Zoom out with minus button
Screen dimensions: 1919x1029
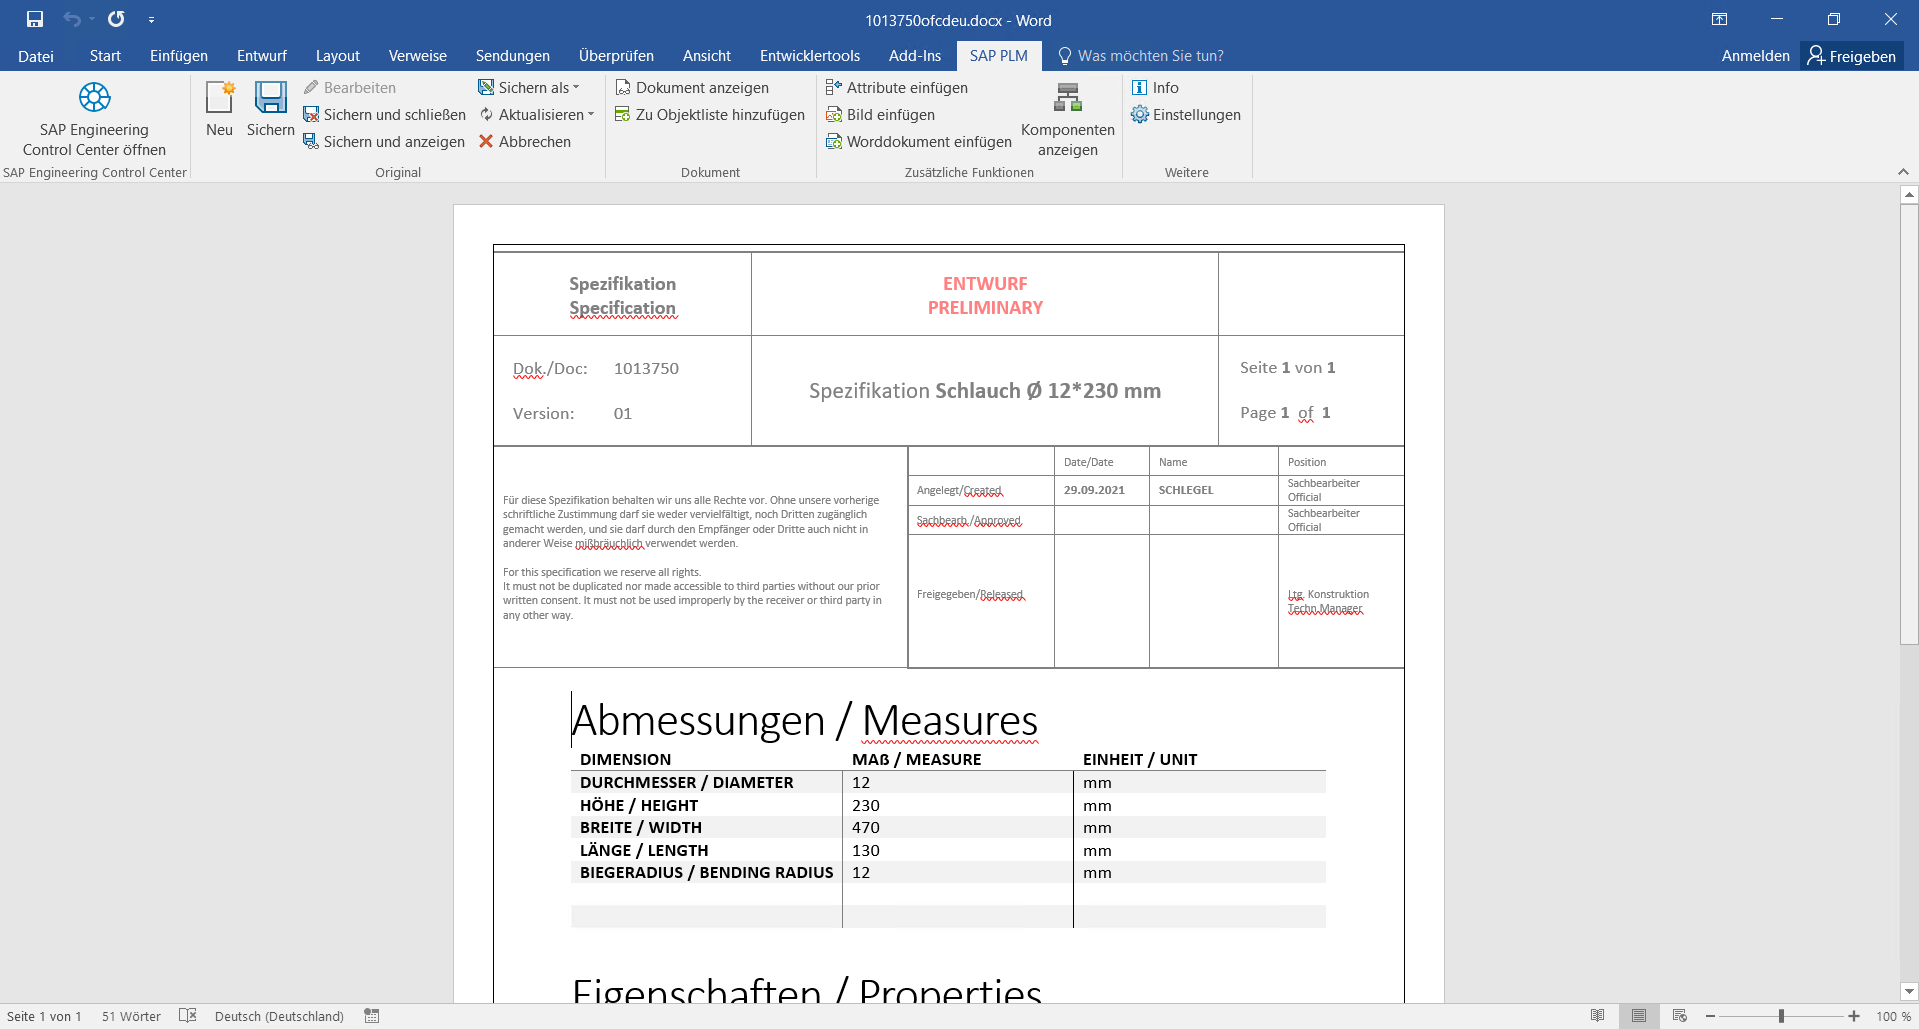pyautogui.click(x=1711, y=1016)
